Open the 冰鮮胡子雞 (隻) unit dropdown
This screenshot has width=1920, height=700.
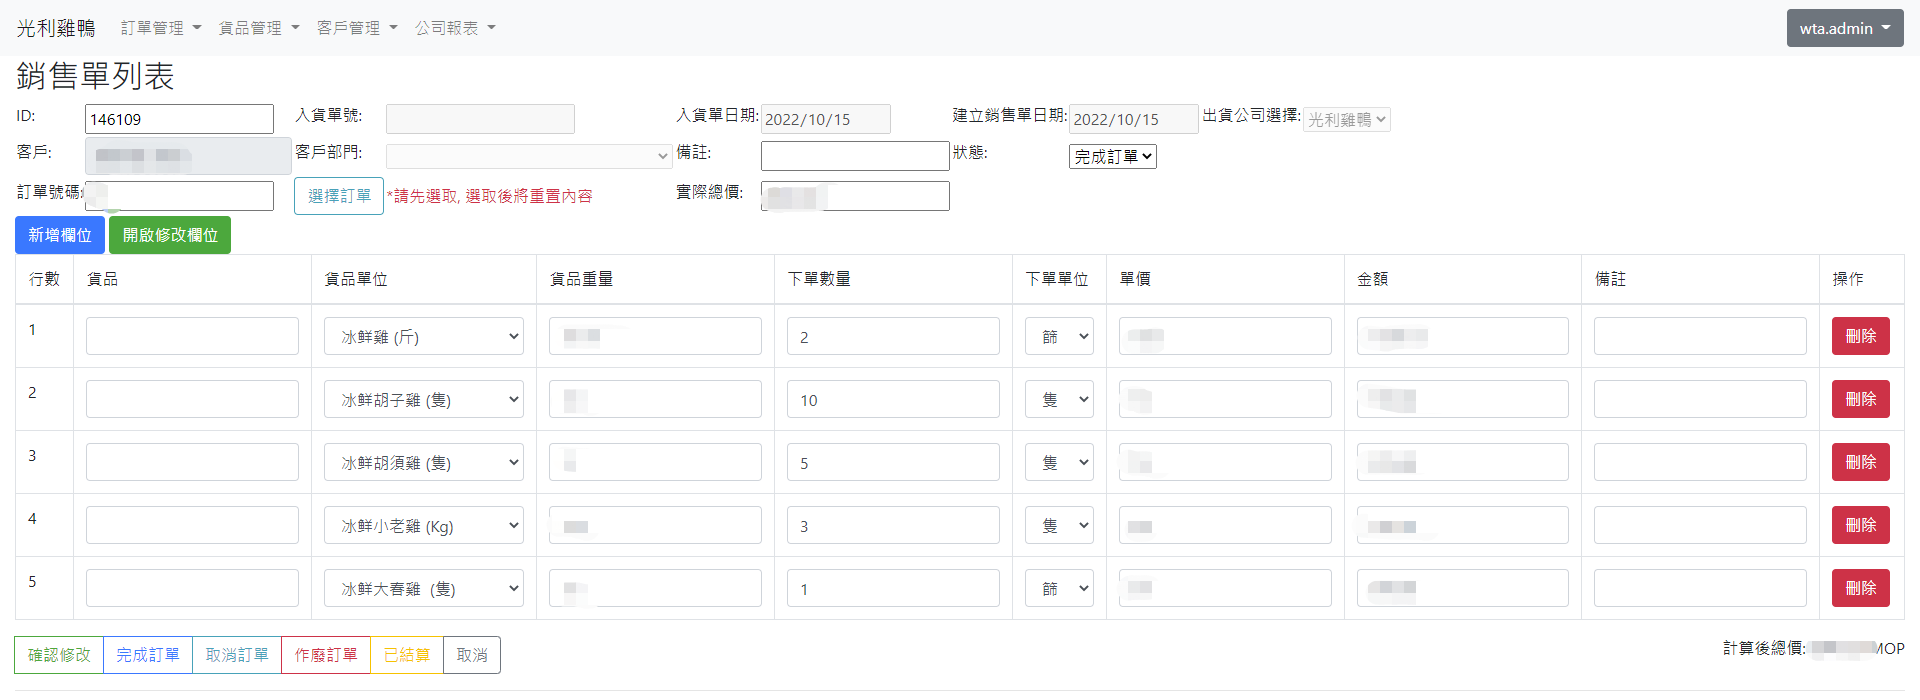[x=424, y=399]
